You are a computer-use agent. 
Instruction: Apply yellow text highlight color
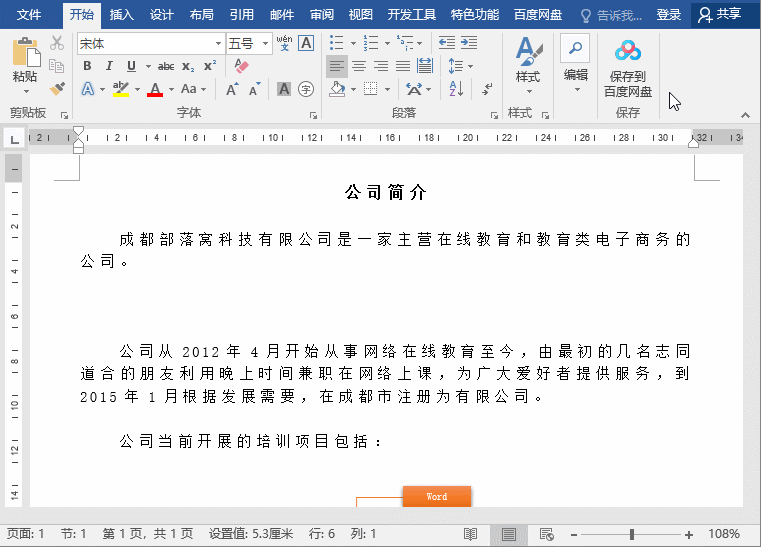120,89
